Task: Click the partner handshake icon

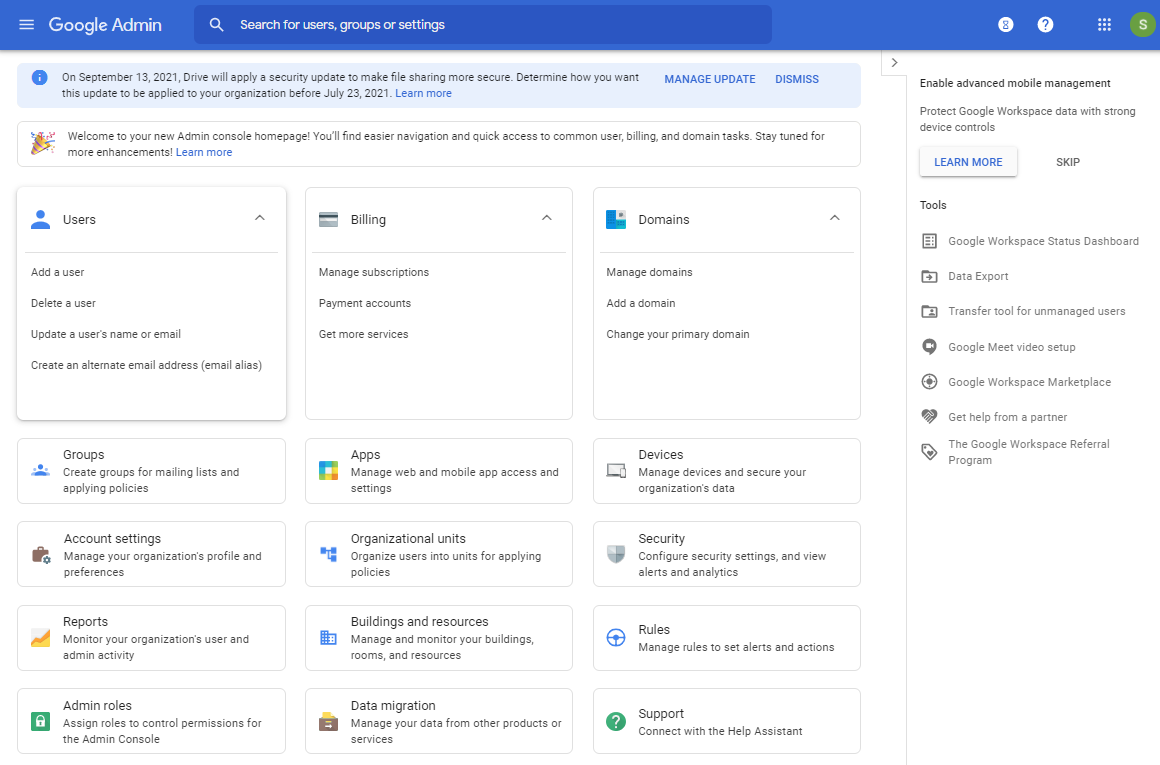Action: [x=929, y=417]
